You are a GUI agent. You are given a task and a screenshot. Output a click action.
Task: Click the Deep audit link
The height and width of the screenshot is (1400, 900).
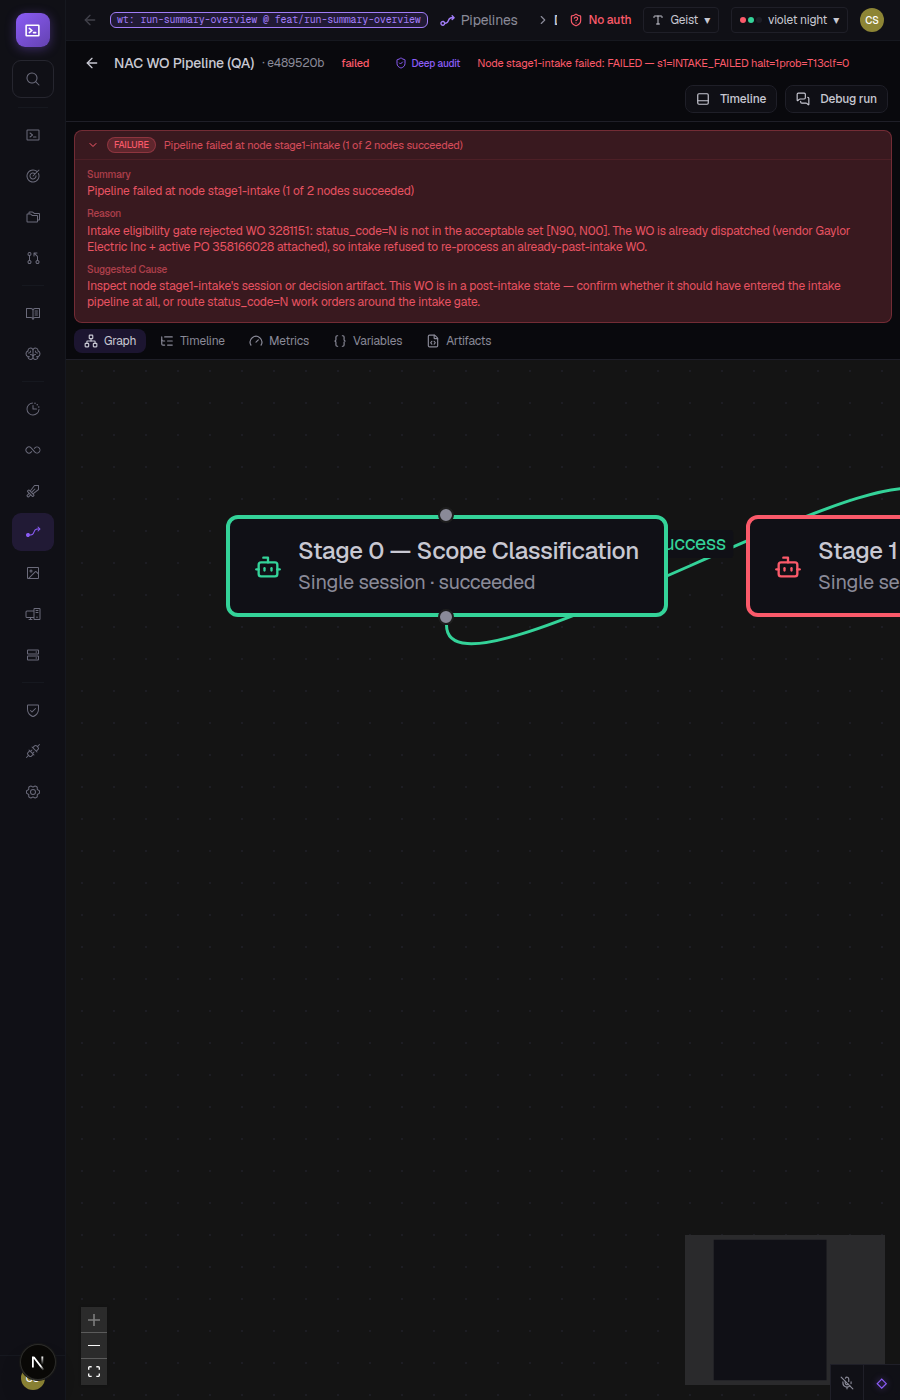click(428, 63)
